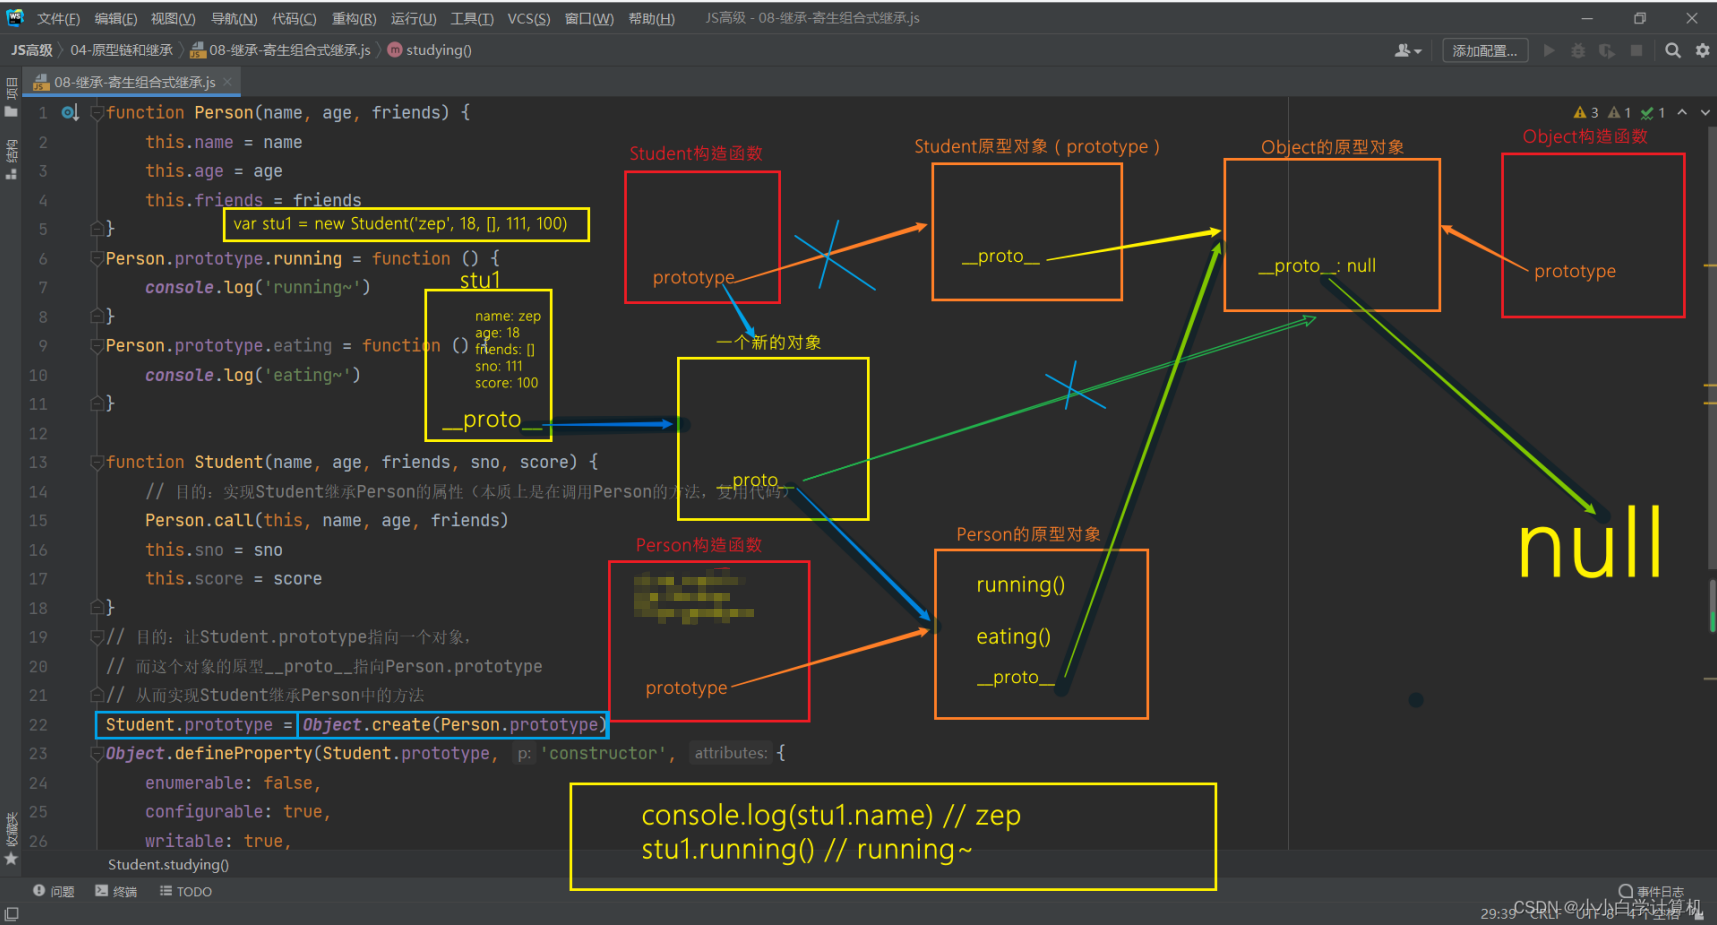Click the Stop square icon

point(1637,50)
